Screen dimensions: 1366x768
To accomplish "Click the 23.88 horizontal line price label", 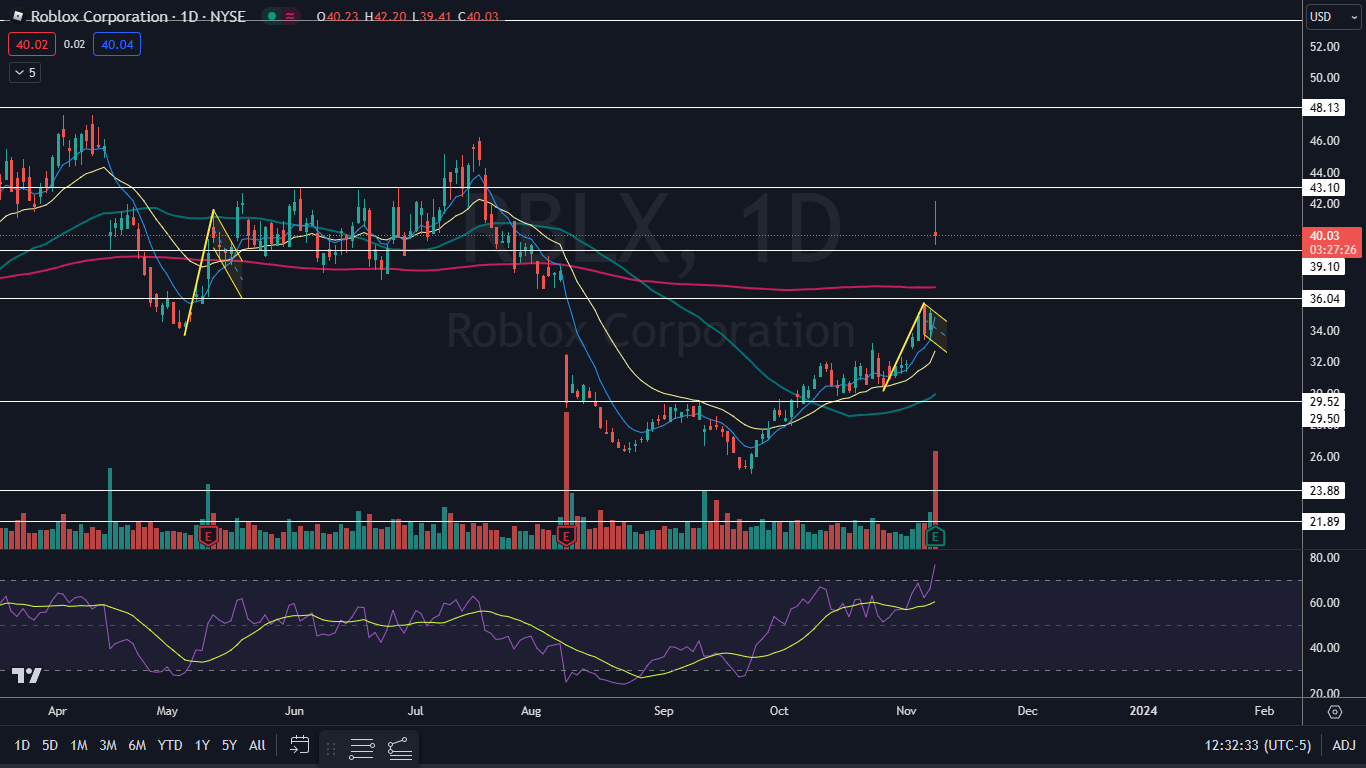I will point(1324,490).
